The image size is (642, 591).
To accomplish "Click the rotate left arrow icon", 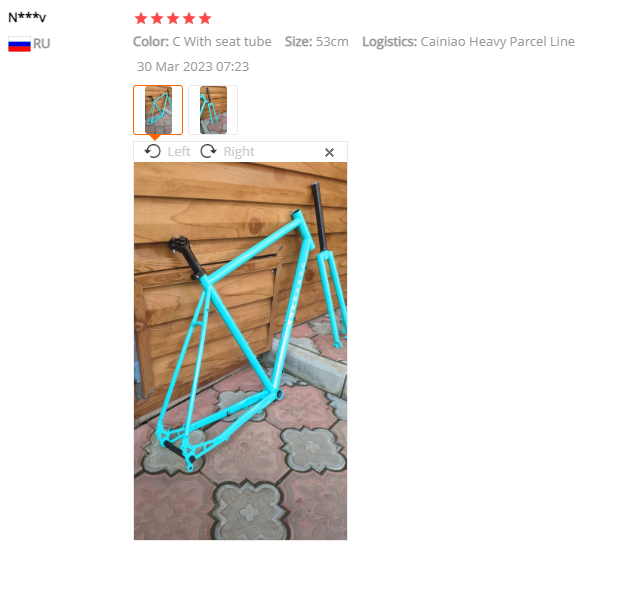I will click(x=153, y=152).
